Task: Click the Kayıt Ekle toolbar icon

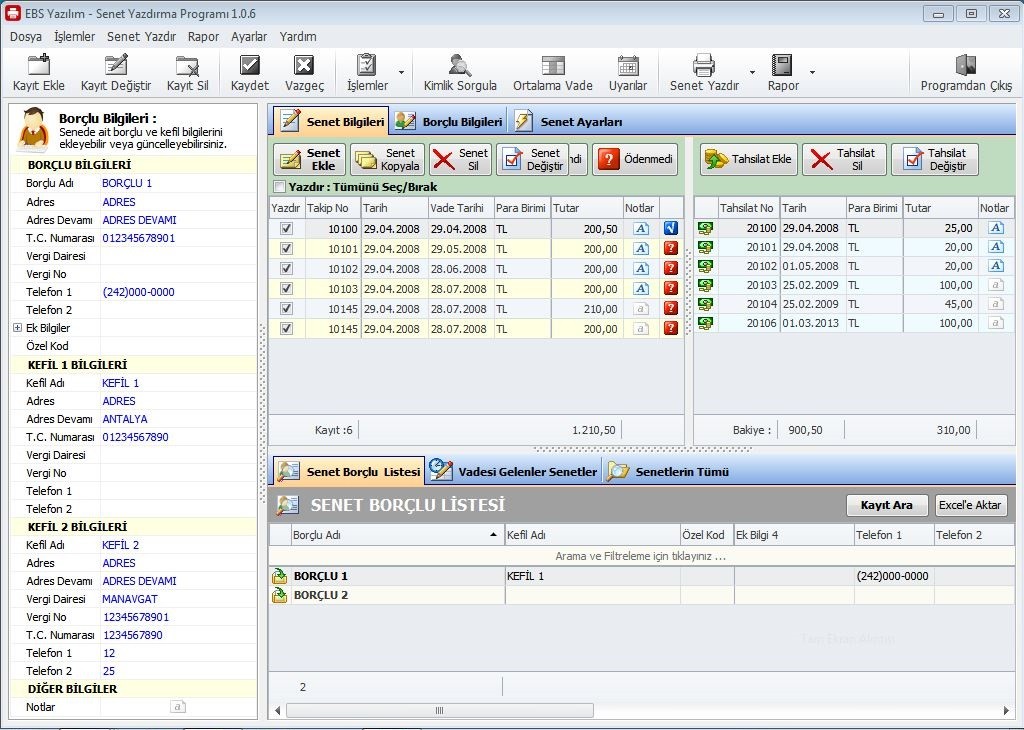Action: click(39, 66)
